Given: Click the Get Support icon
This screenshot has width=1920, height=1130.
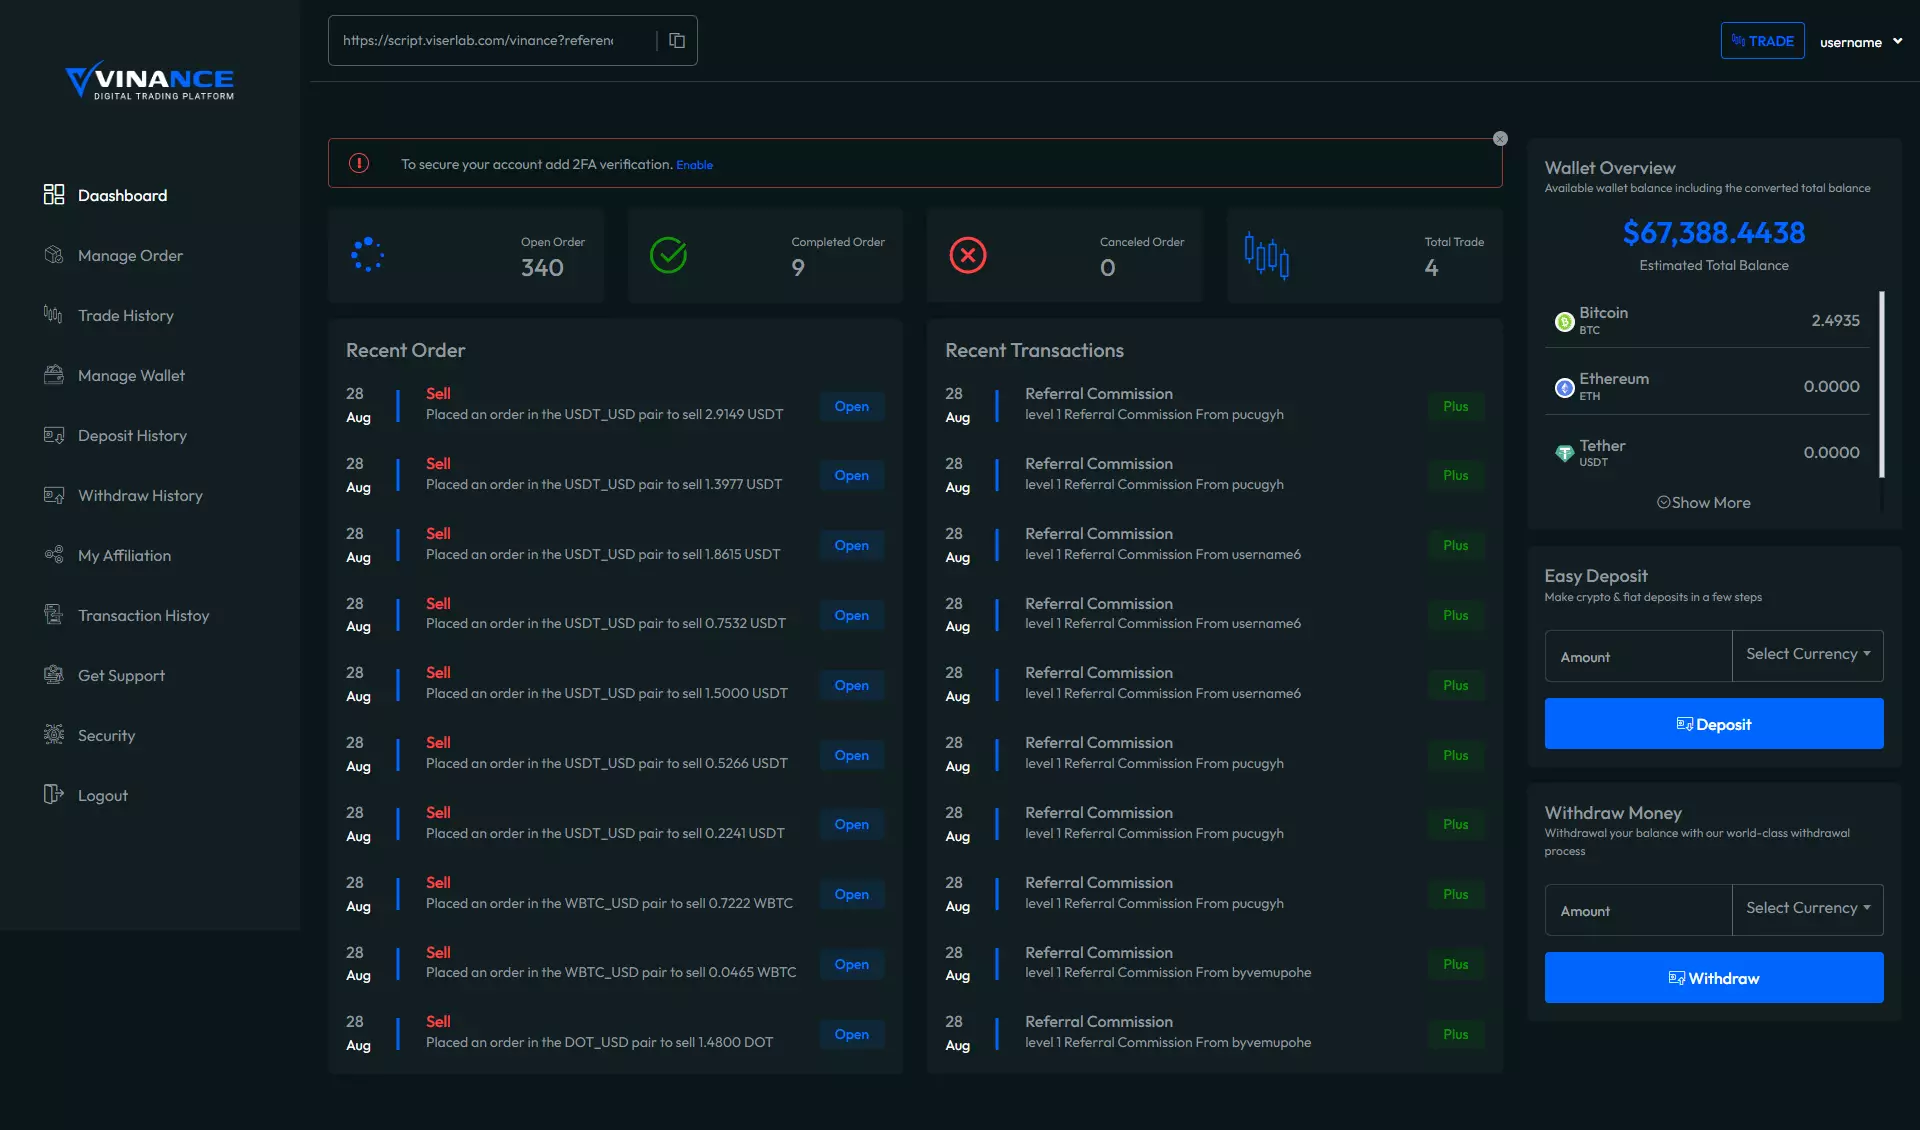Looking at the screenshot, I should (x=54, y=675).
